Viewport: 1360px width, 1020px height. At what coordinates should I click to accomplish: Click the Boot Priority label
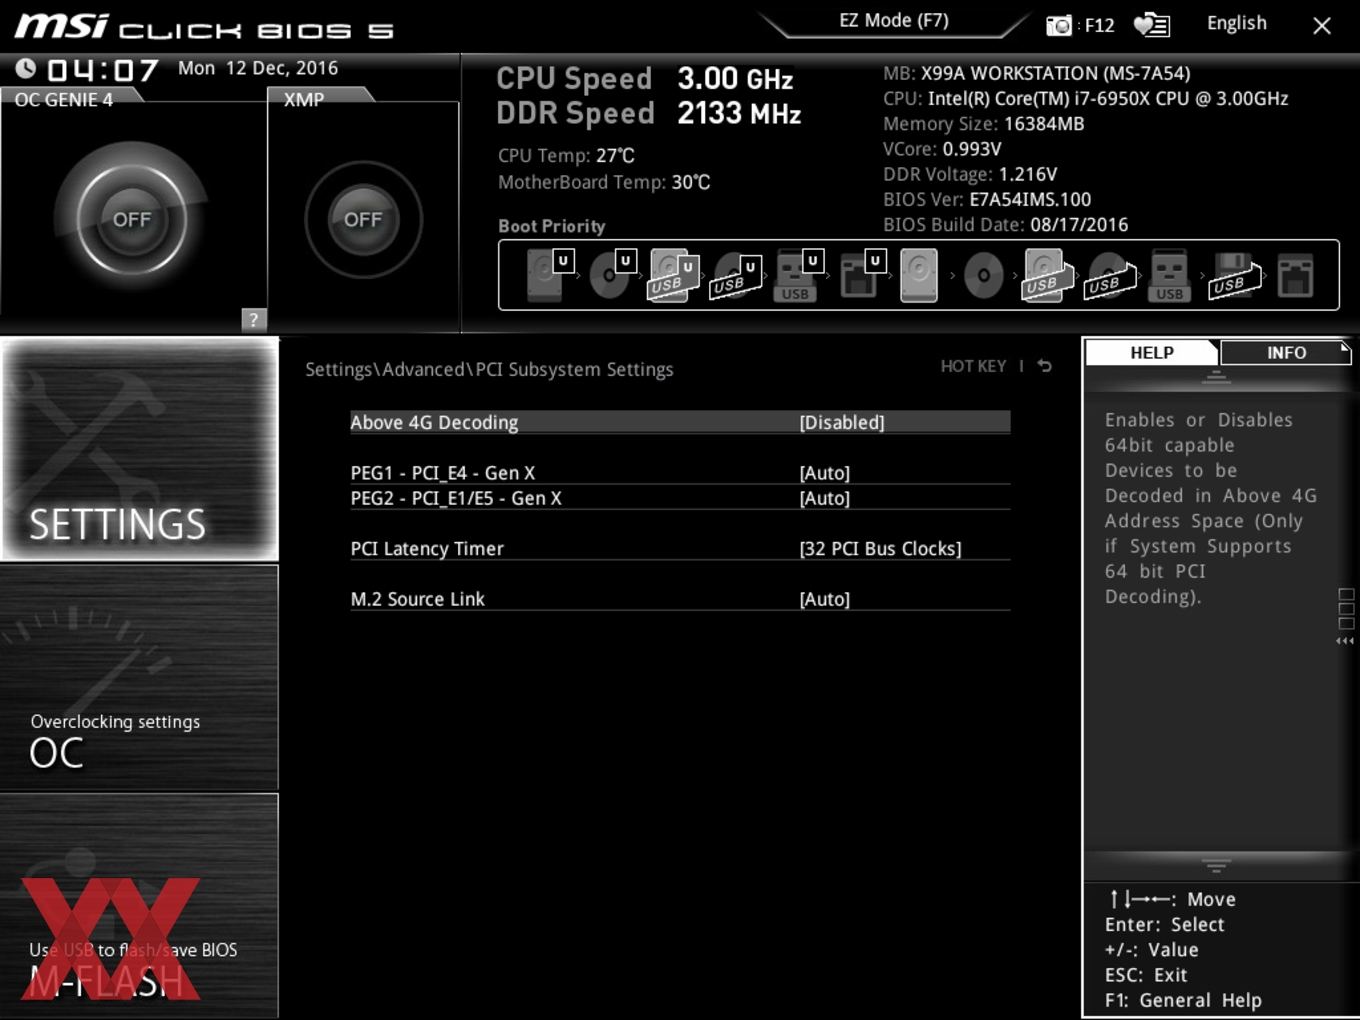pyautogui.click(x=552, y=226)
